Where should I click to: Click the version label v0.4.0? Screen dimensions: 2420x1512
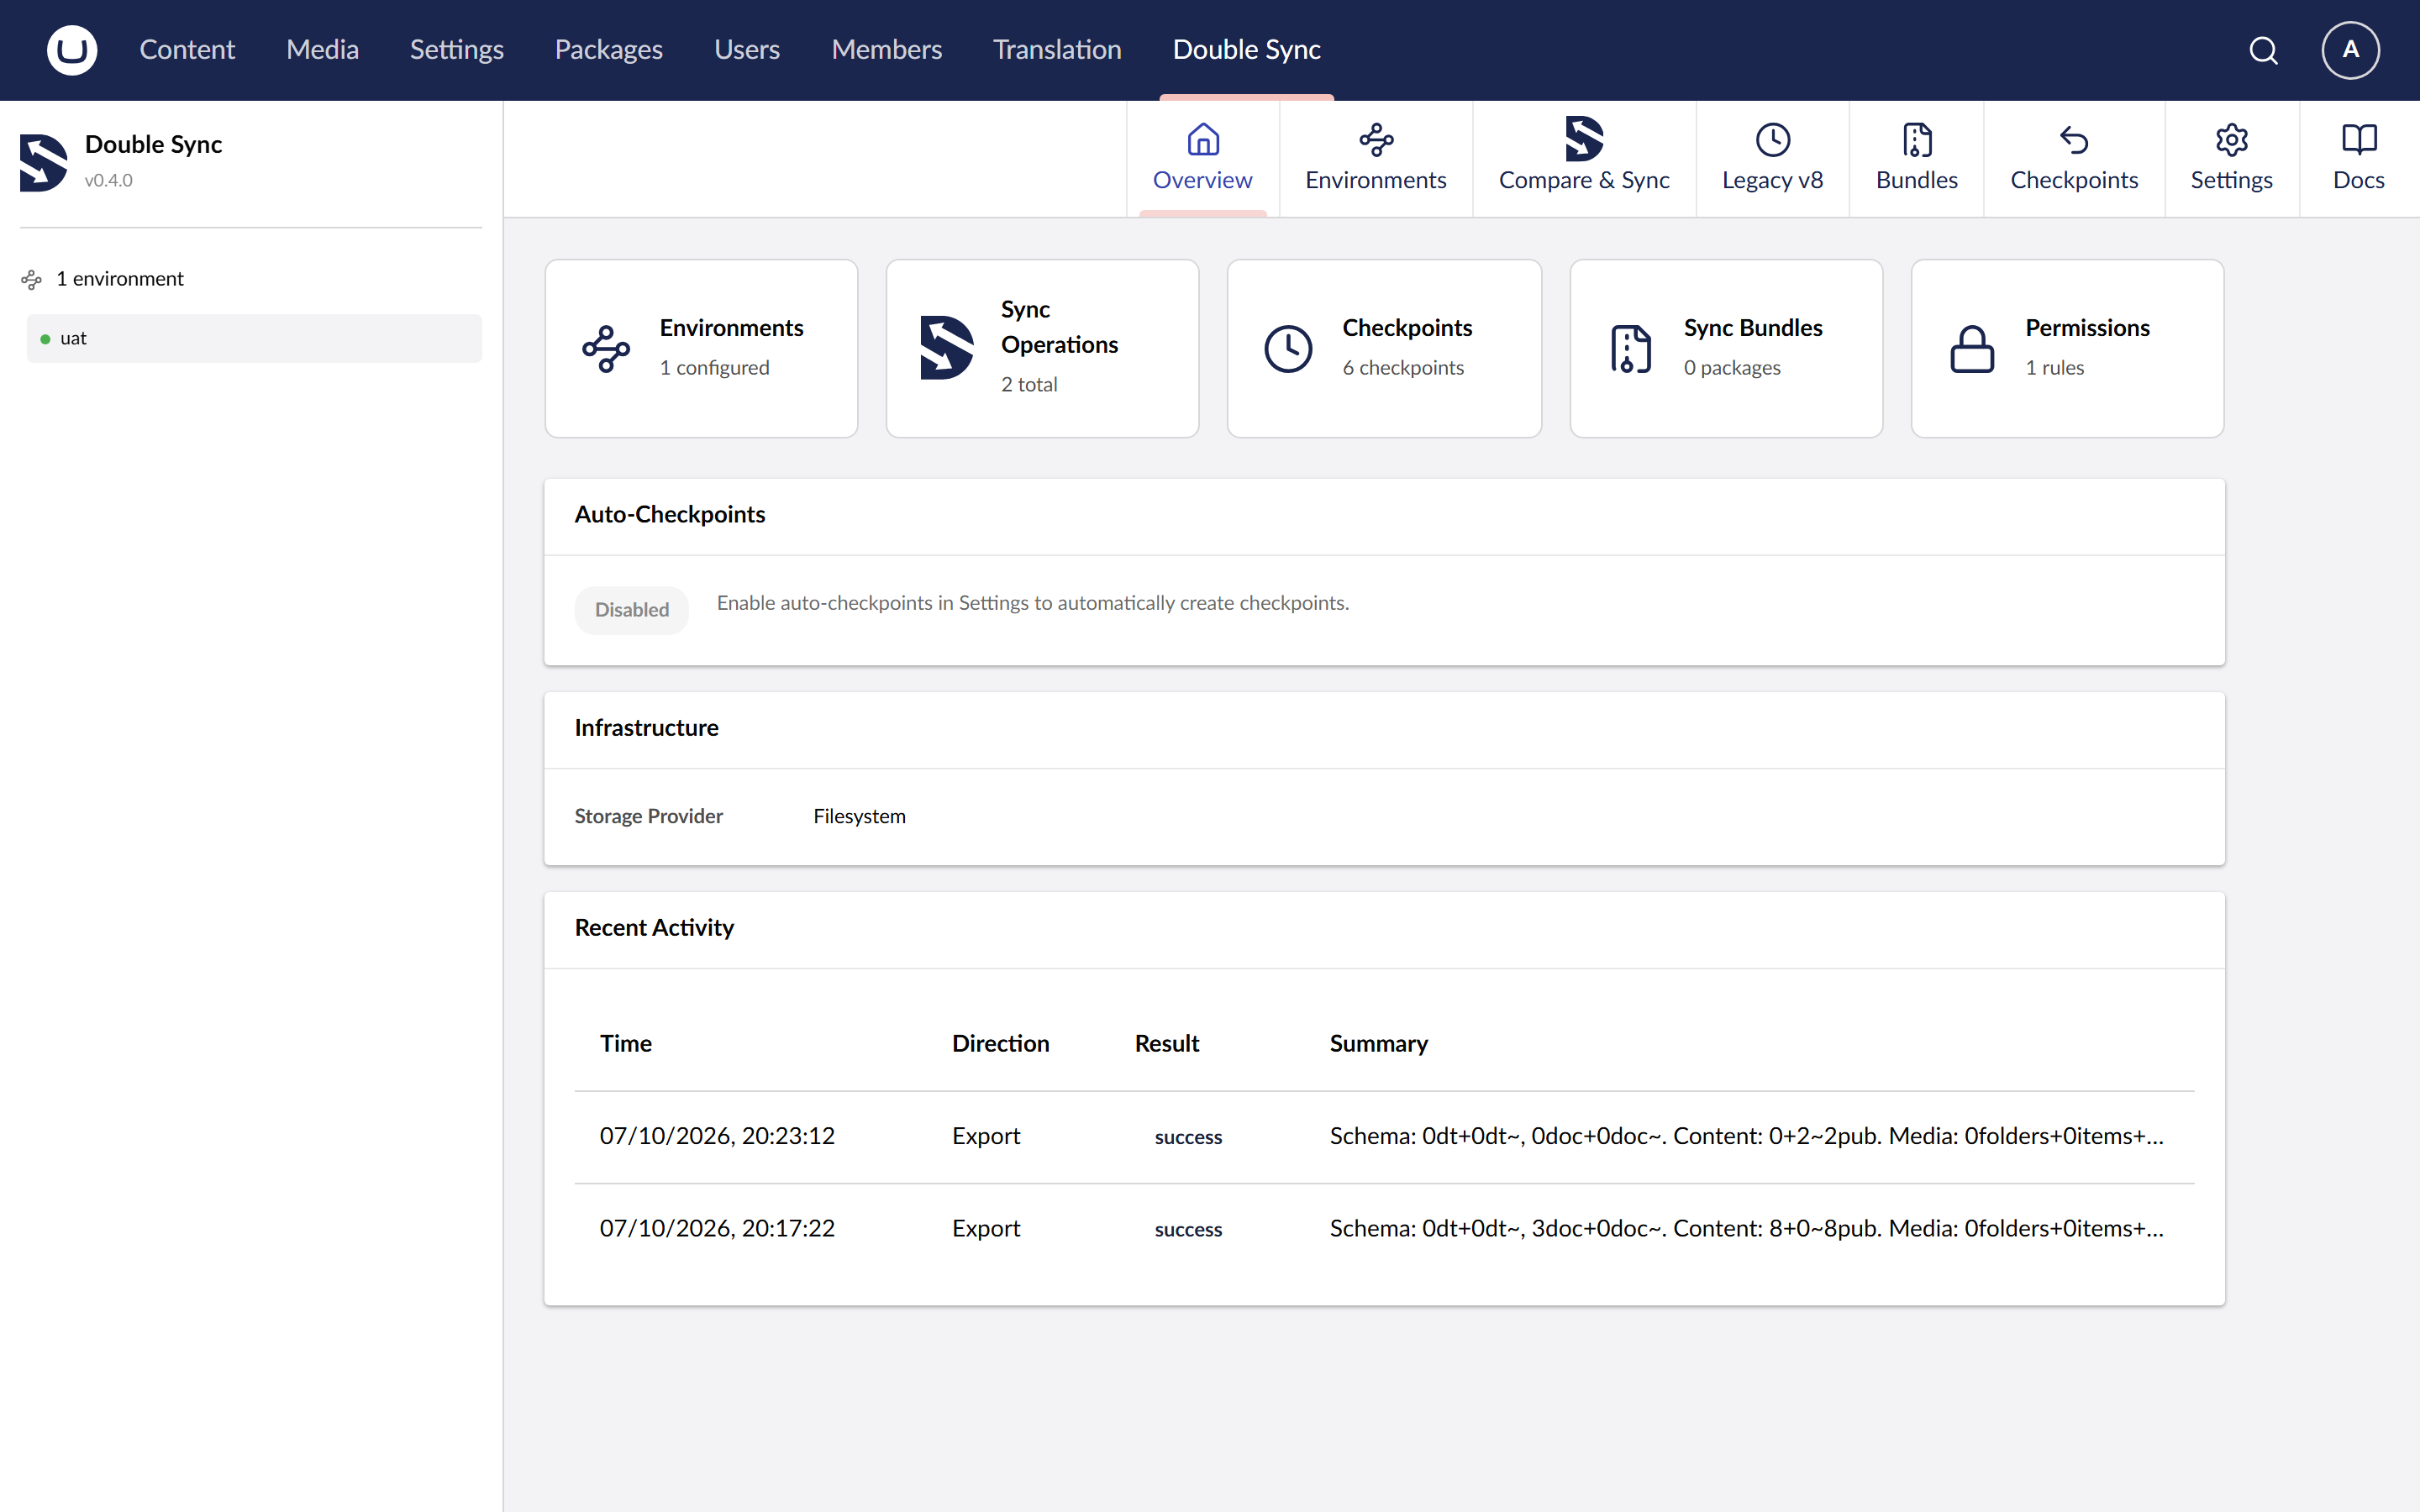coord(108,180)
